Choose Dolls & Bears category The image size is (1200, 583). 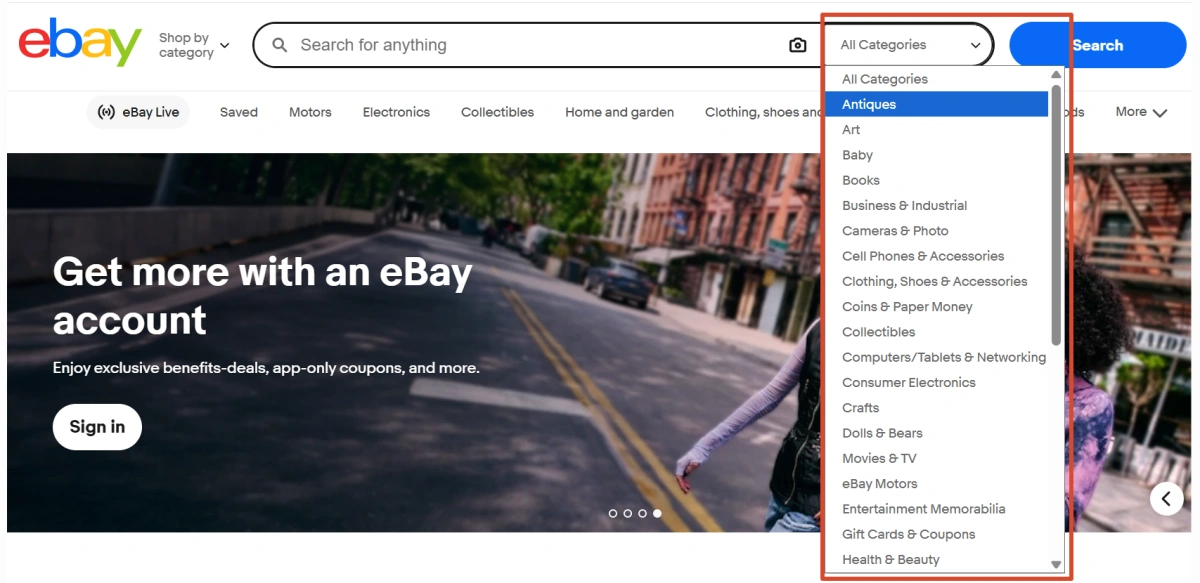tap(936, 434)
